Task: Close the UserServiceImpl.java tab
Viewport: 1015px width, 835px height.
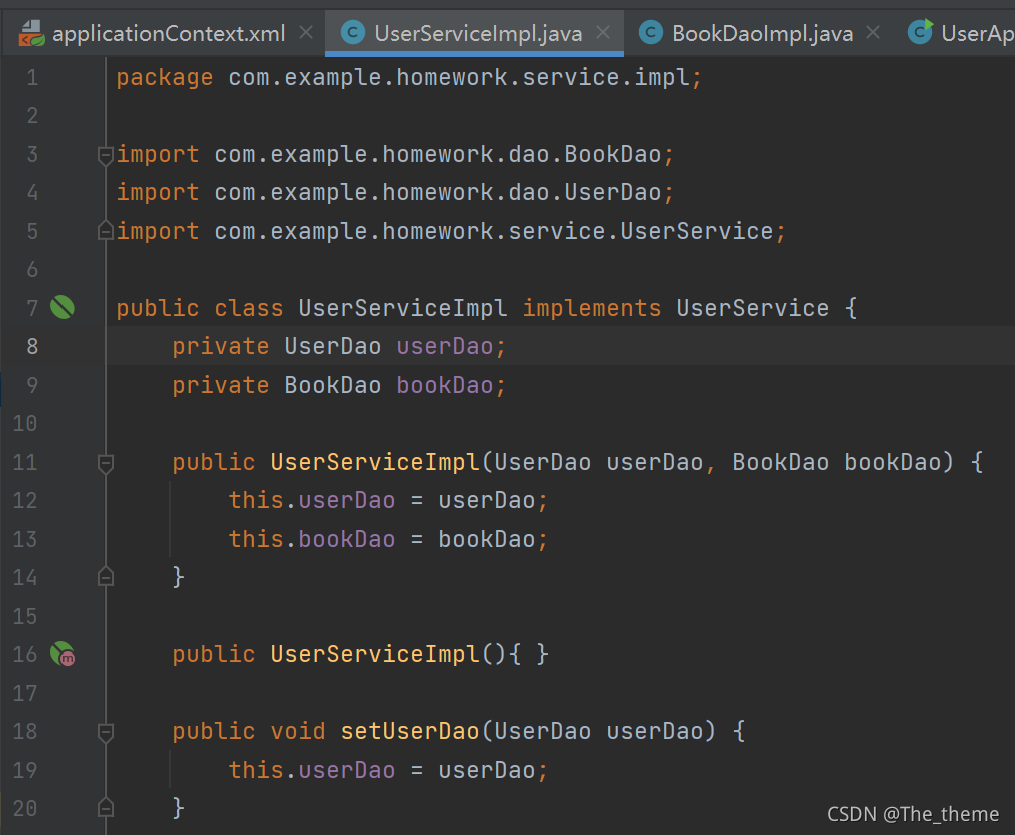Action: 603,32
